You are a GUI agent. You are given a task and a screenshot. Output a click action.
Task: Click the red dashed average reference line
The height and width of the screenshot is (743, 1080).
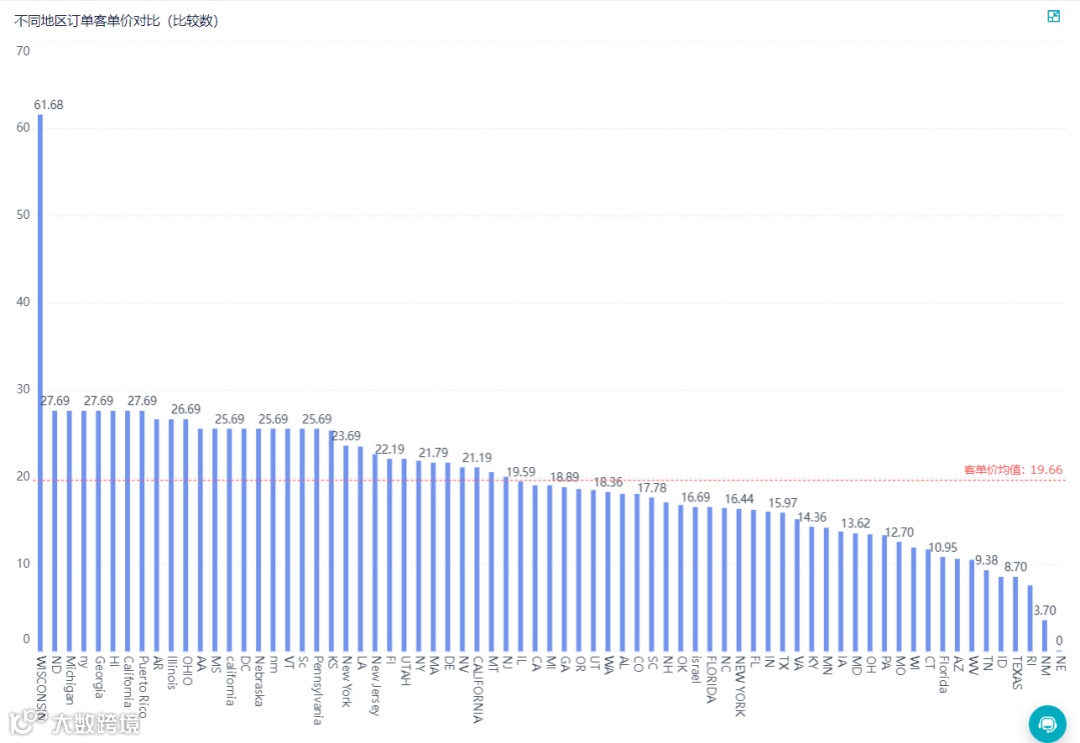pyautogui.click(x=551, y=480)
